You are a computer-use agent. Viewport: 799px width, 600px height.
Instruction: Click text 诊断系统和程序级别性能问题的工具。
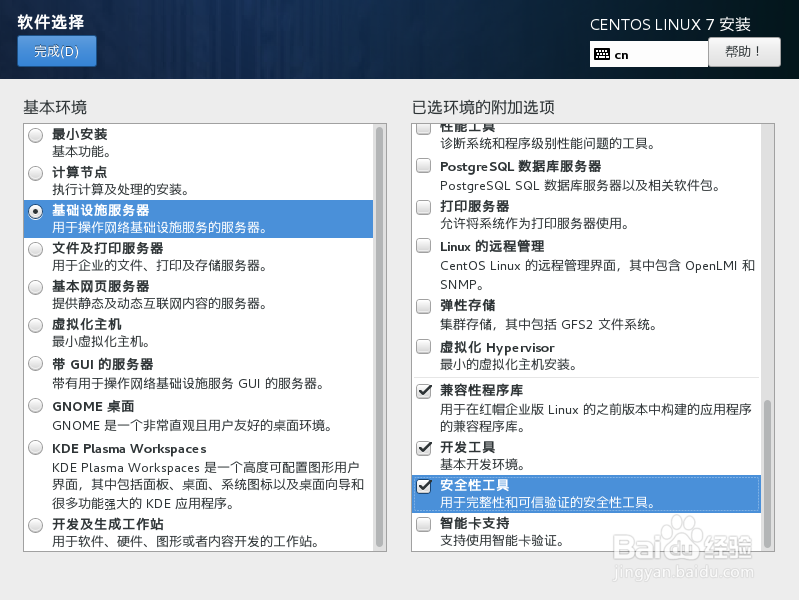[x=548, y=144]
